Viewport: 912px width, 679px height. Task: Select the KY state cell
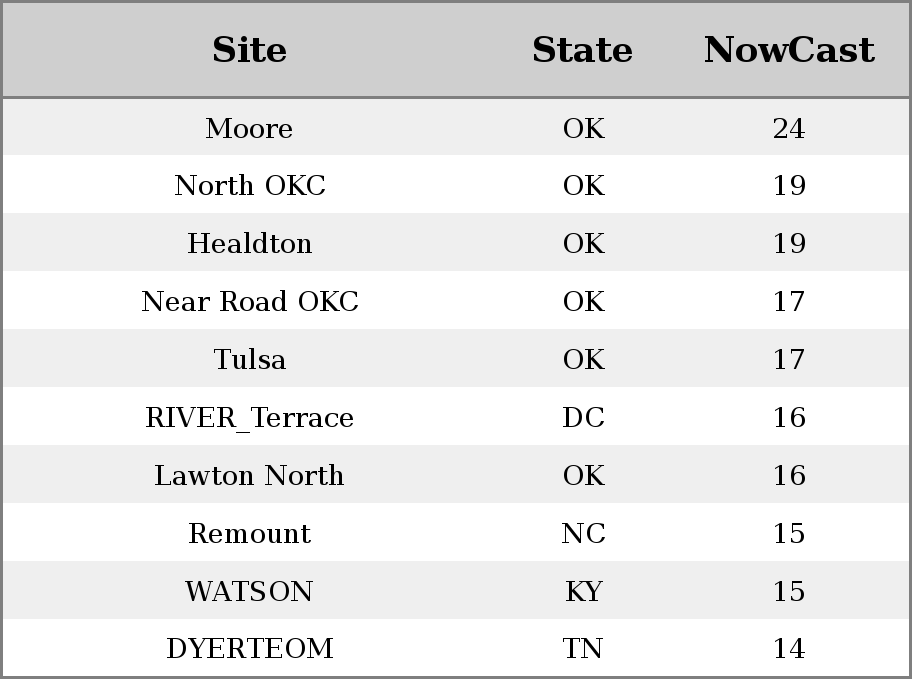point(583,591)
